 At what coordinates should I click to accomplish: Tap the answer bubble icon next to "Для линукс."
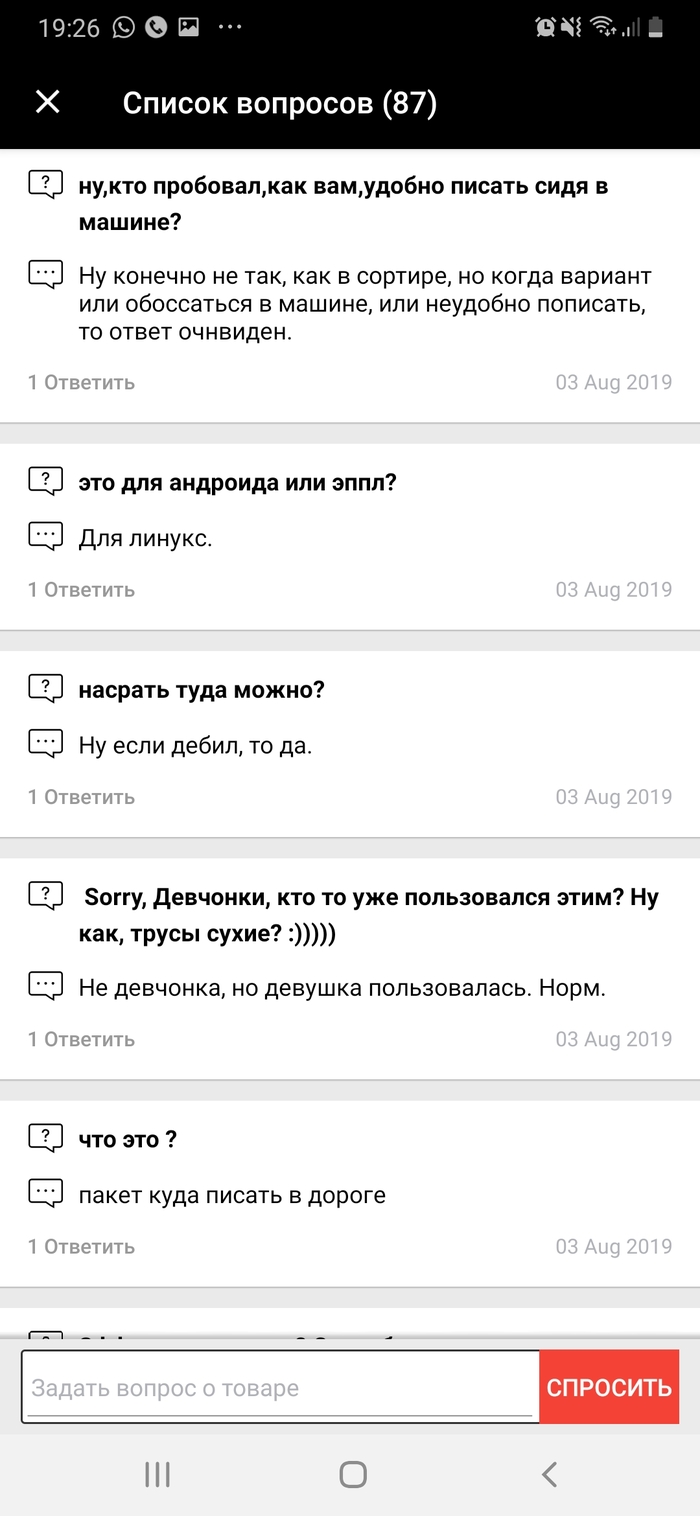pos(45,537)
